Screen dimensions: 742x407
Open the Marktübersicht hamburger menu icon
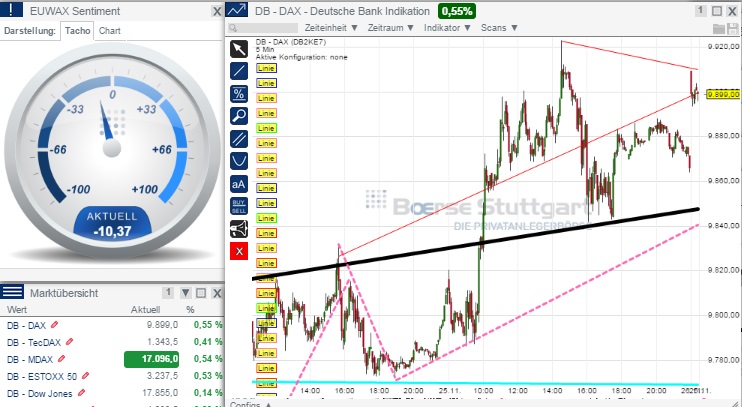pyautogui.click(x=12, y=292)
